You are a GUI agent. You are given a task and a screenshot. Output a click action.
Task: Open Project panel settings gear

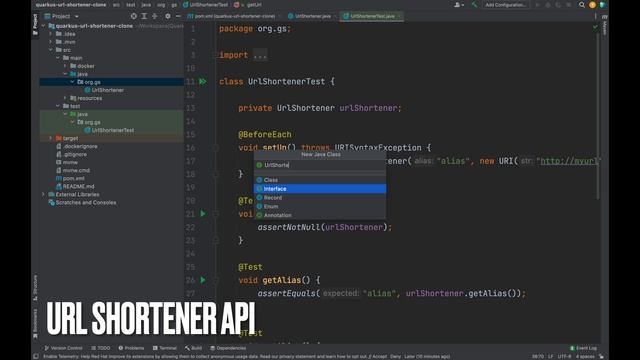pos(168,16)
